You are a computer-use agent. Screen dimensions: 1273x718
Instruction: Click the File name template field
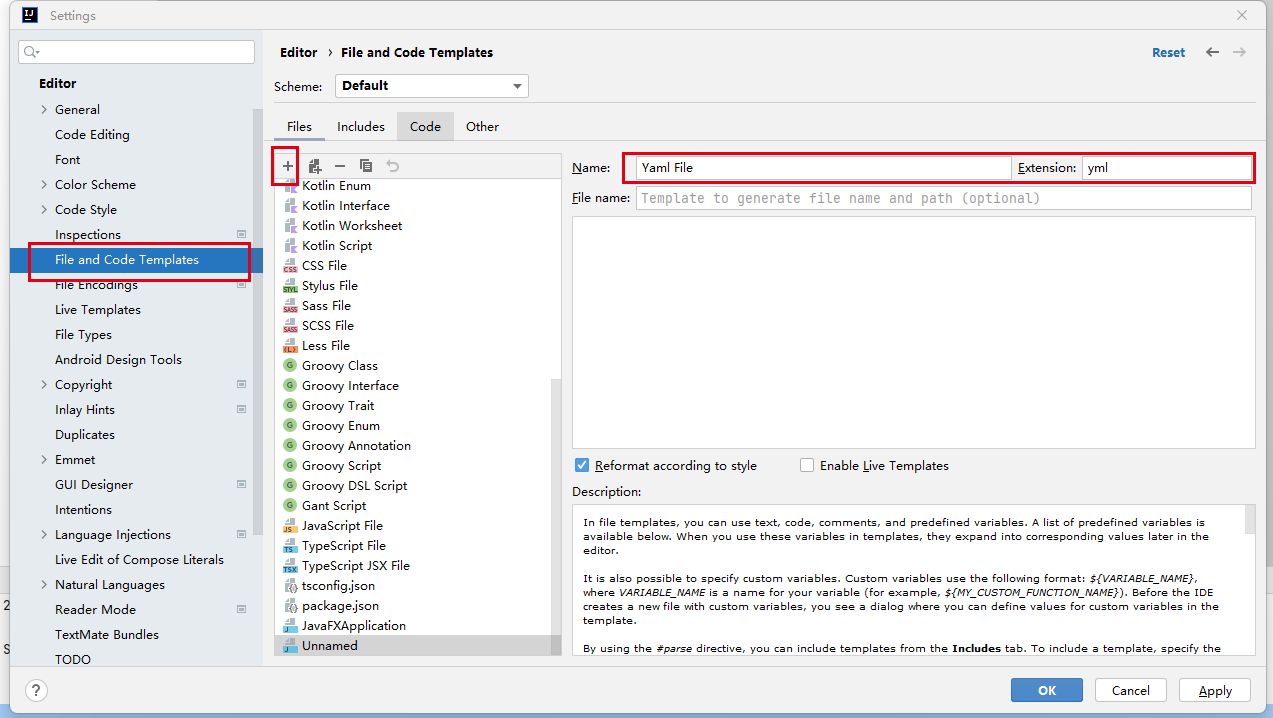tap(943, 198)
